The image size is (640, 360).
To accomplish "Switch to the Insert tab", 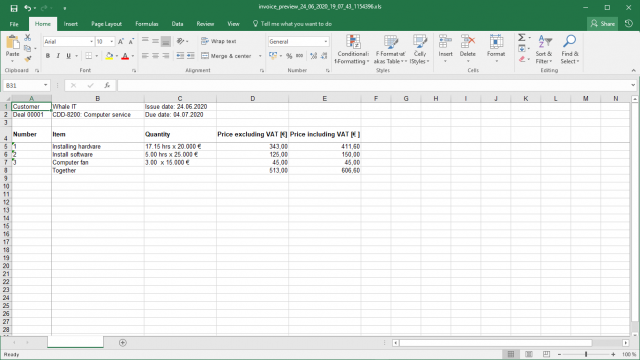I will point(71,24).
